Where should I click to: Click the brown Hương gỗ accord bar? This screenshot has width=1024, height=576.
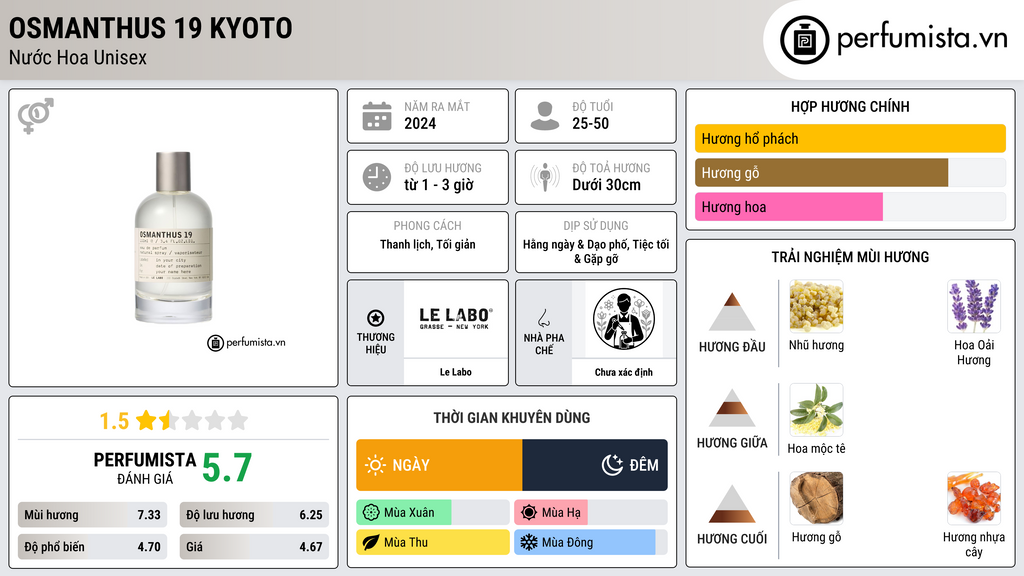[822, 172]
